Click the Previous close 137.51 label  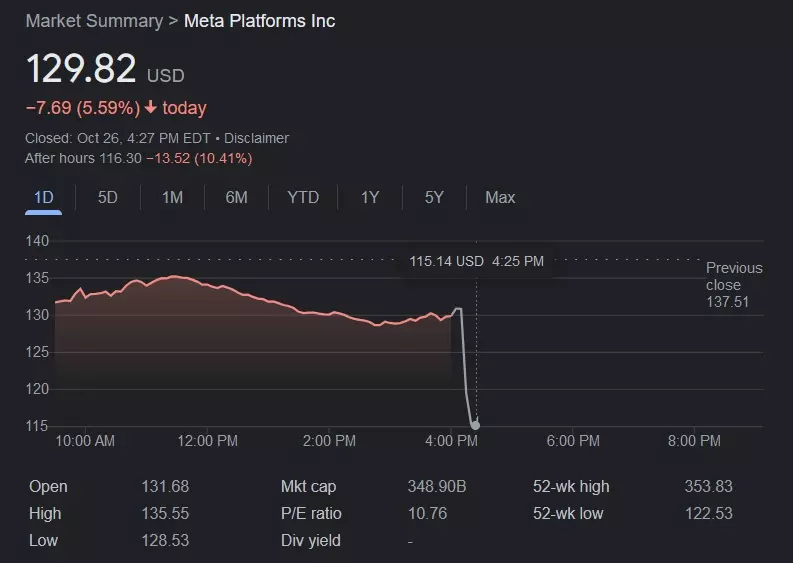click(733, 285)
